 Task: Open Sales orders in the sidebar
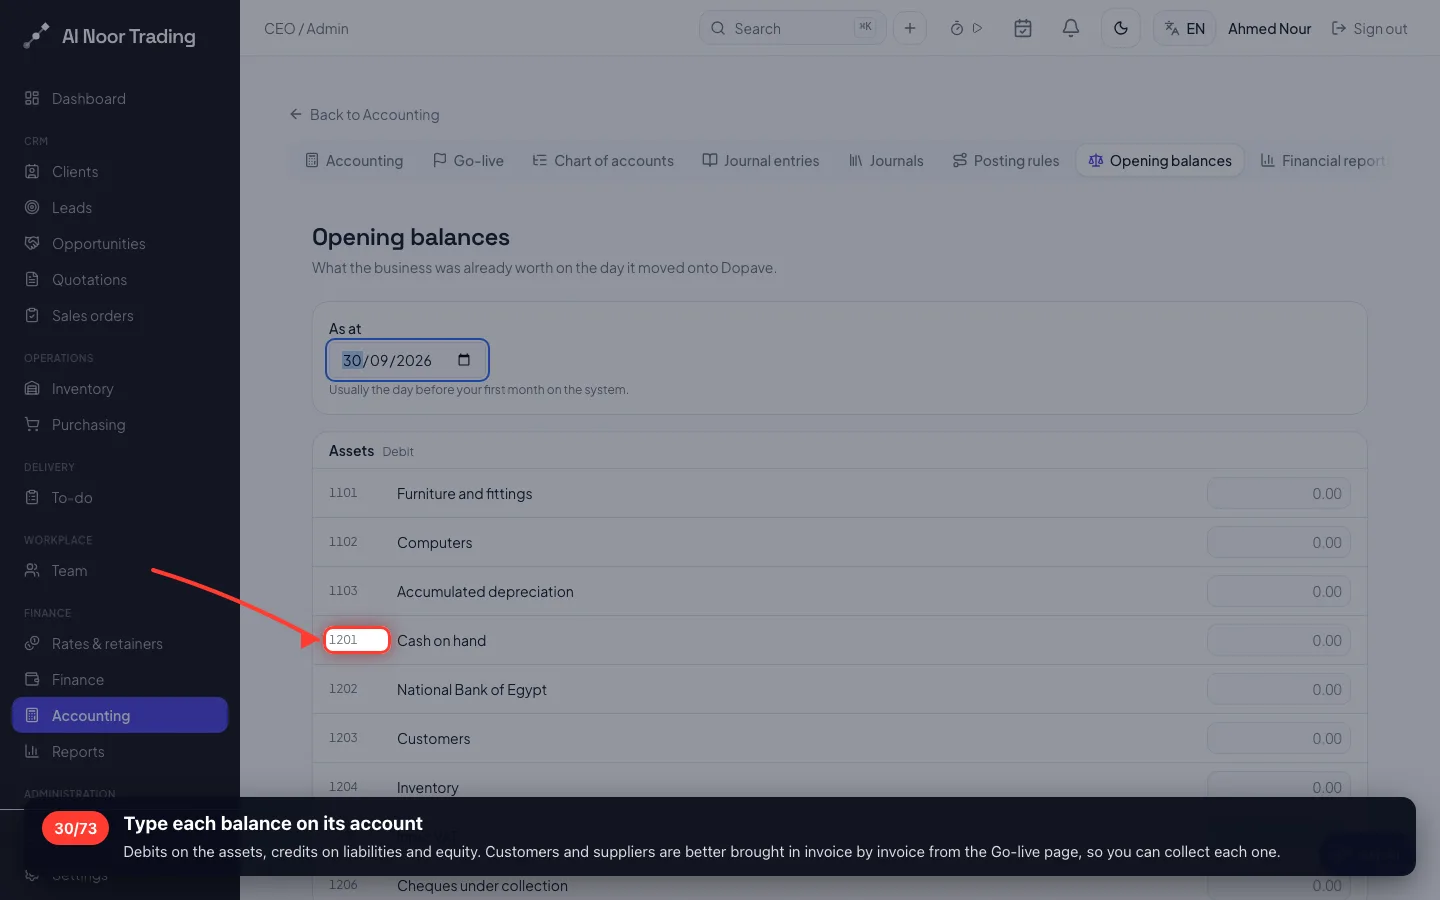pos(120,315)
